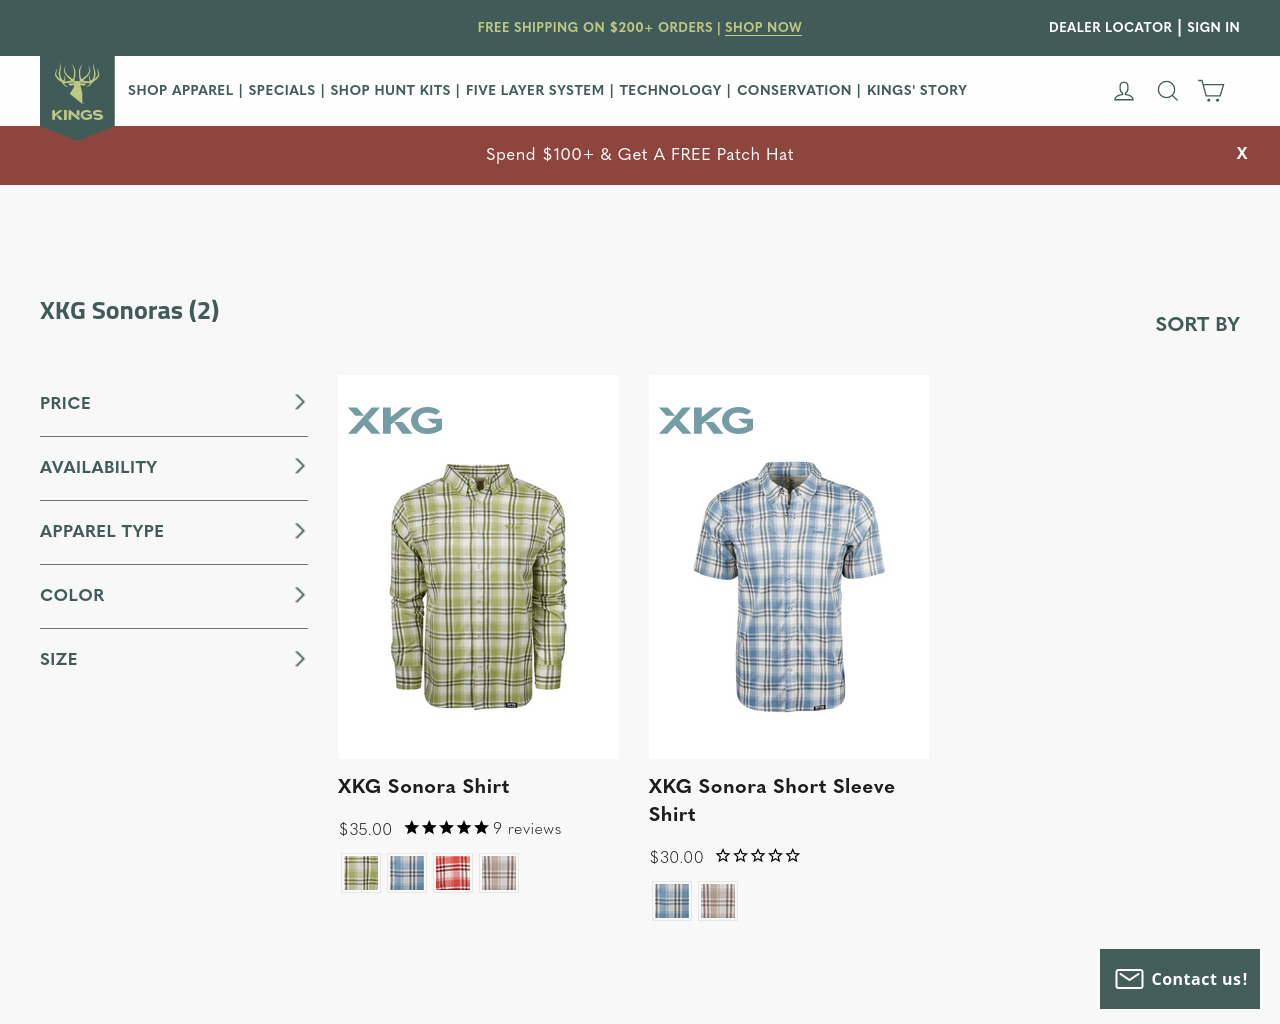The width and height of the screenshot is (1280, 1024).
Task: Click the Kings antler logo
Action: tap(77, 97)
